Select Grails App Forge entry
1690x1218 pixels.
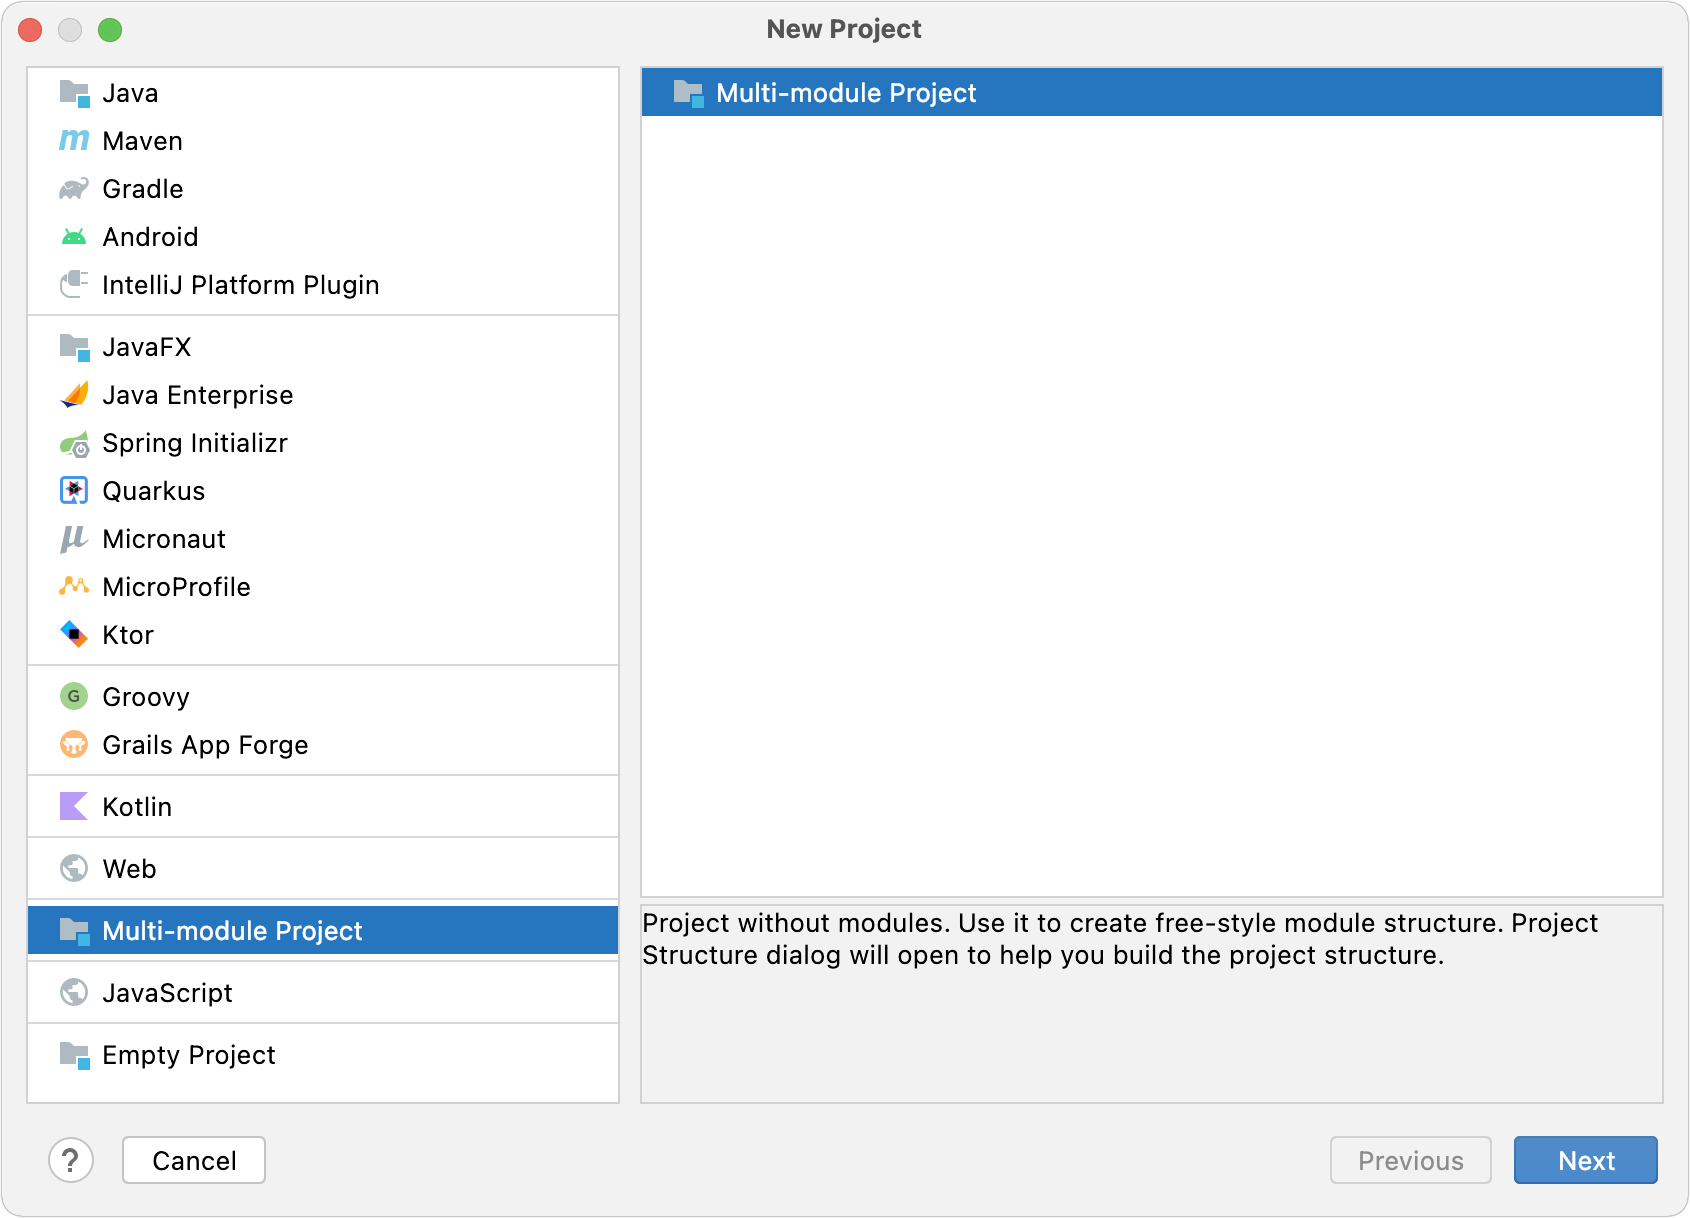(x=323, y=745)
